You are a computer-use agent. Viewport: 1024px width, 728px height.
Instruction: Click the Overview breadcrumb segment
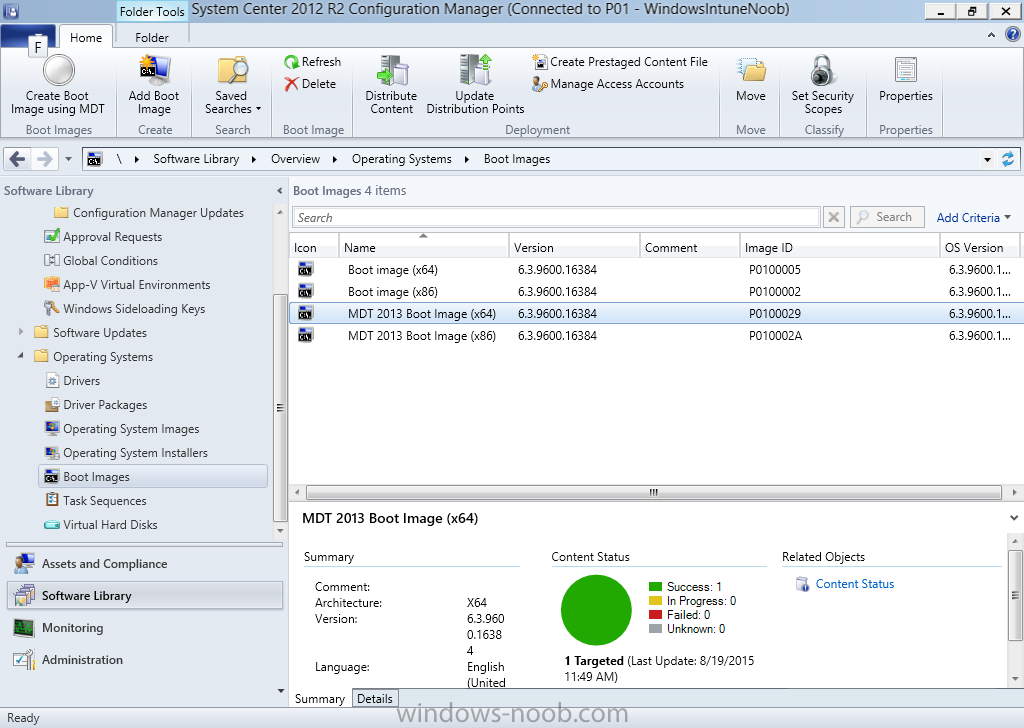click(x=295, y=159)
